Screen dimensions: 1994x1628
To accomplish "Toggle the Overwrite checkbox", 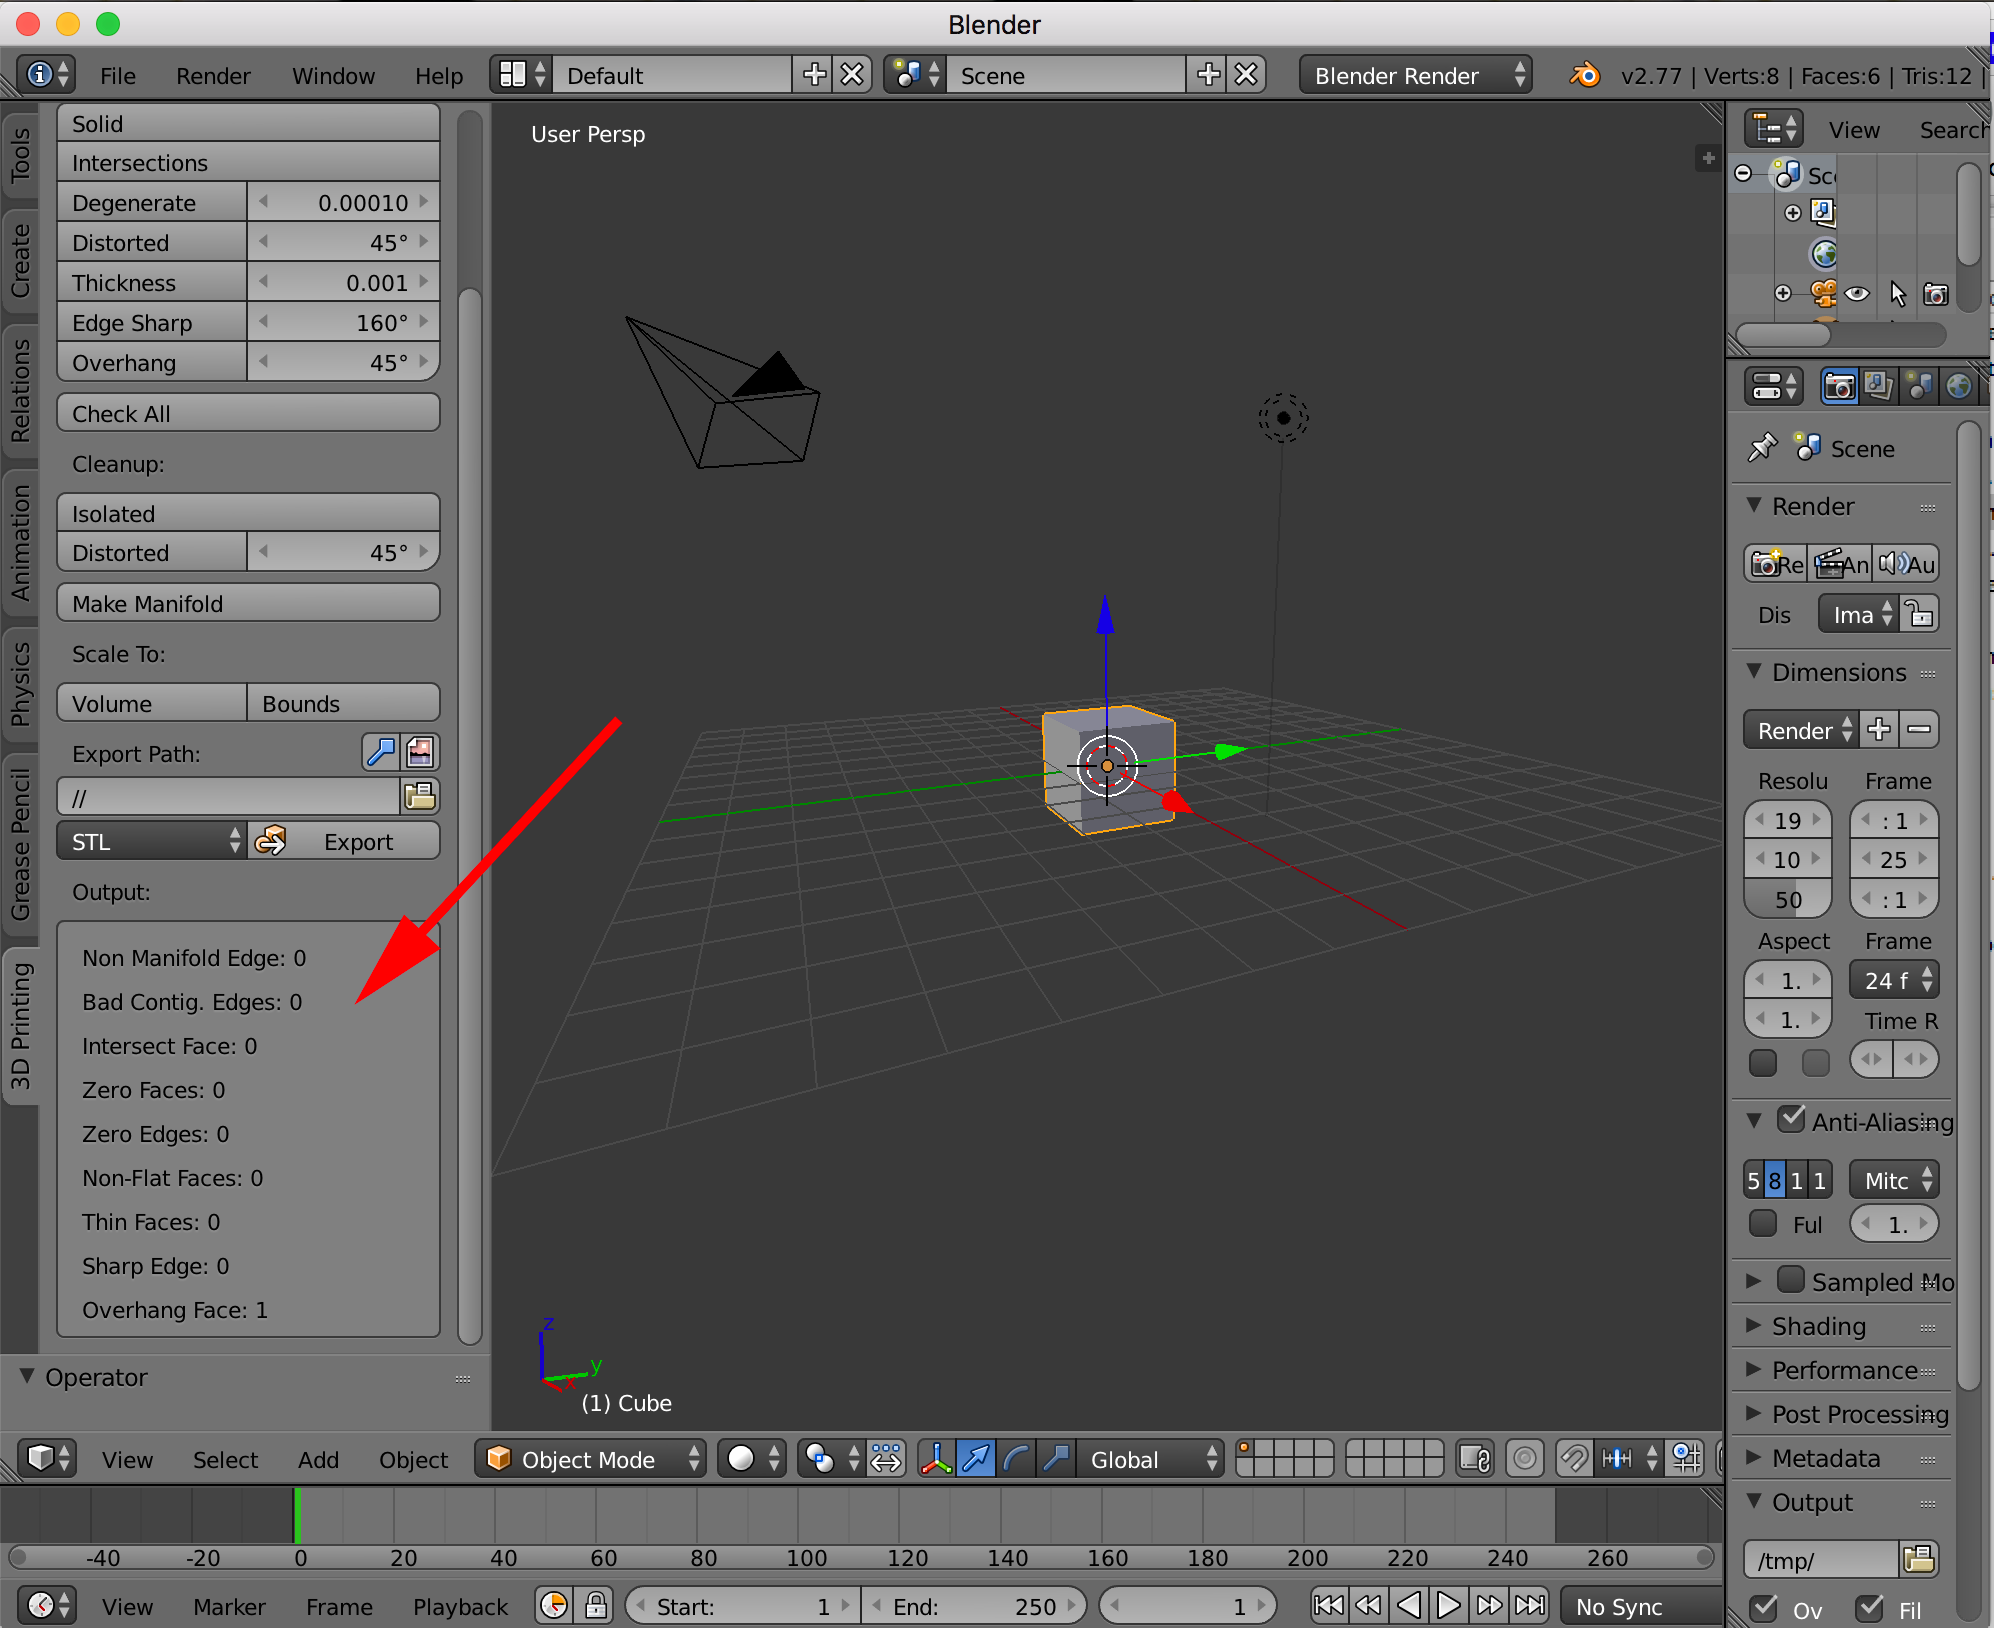I will [1763, 1608].
